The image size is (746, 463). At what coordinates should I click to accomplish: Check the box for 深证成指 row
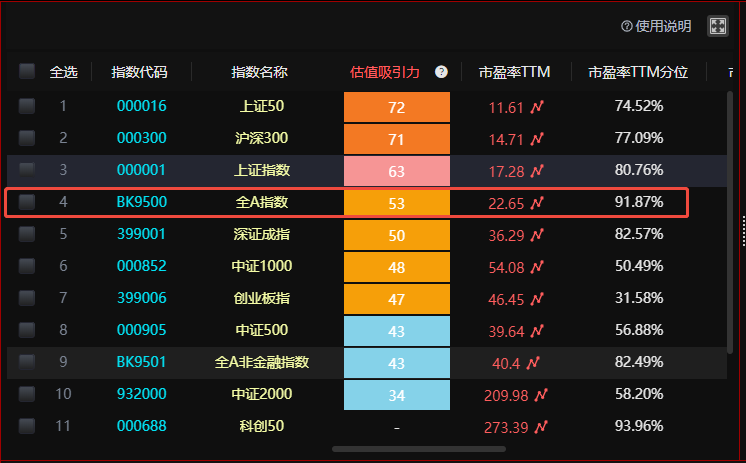click(27, 234)
